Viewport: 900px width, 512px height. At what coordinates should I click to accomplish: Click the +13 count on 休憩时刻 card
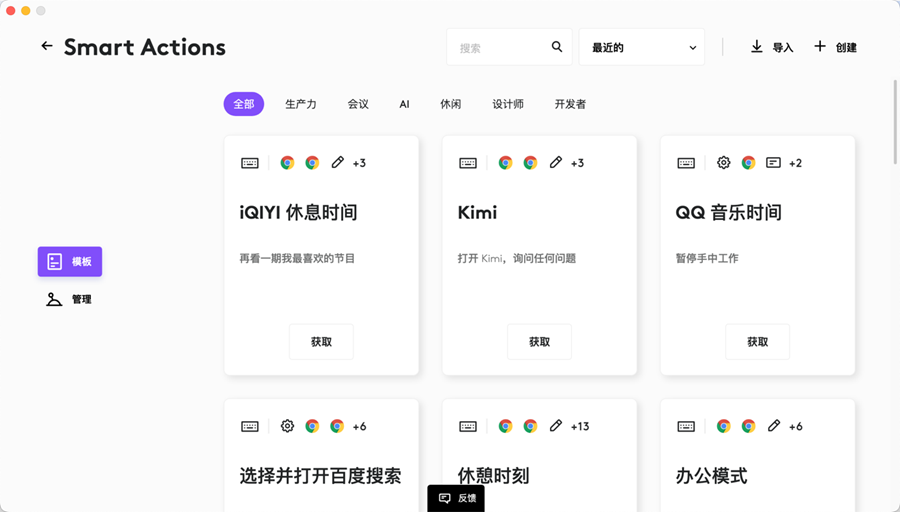click(580, 426)
